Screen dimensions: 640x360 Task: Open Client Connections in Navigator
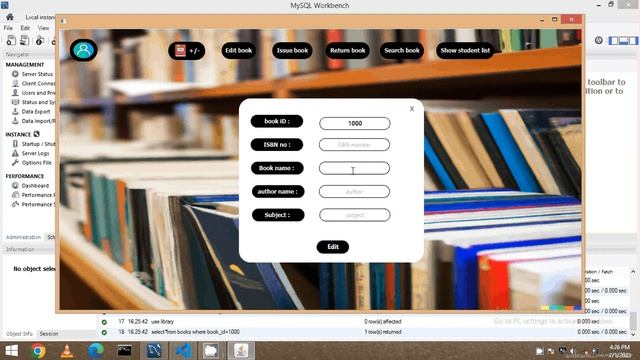point(33,83)
